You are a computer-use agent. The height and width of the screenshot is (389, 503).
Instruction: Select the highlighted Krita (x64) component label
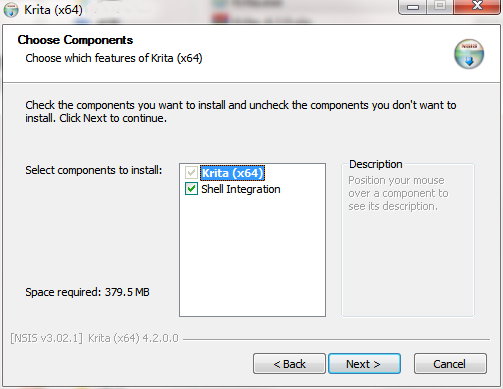coord(232,173)
